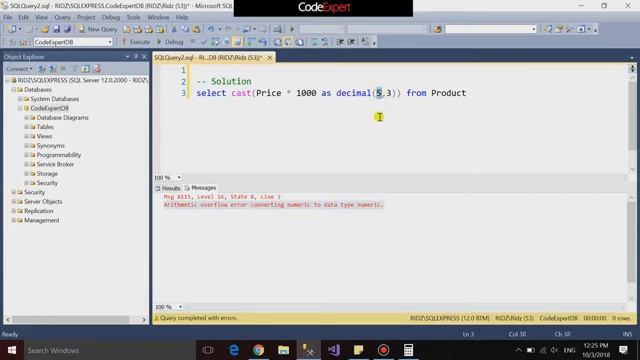Image resolution: width=640 pixels, height=360 pixels.
Task: Click the Save icon in the toolbar
Action: (56, 29)
